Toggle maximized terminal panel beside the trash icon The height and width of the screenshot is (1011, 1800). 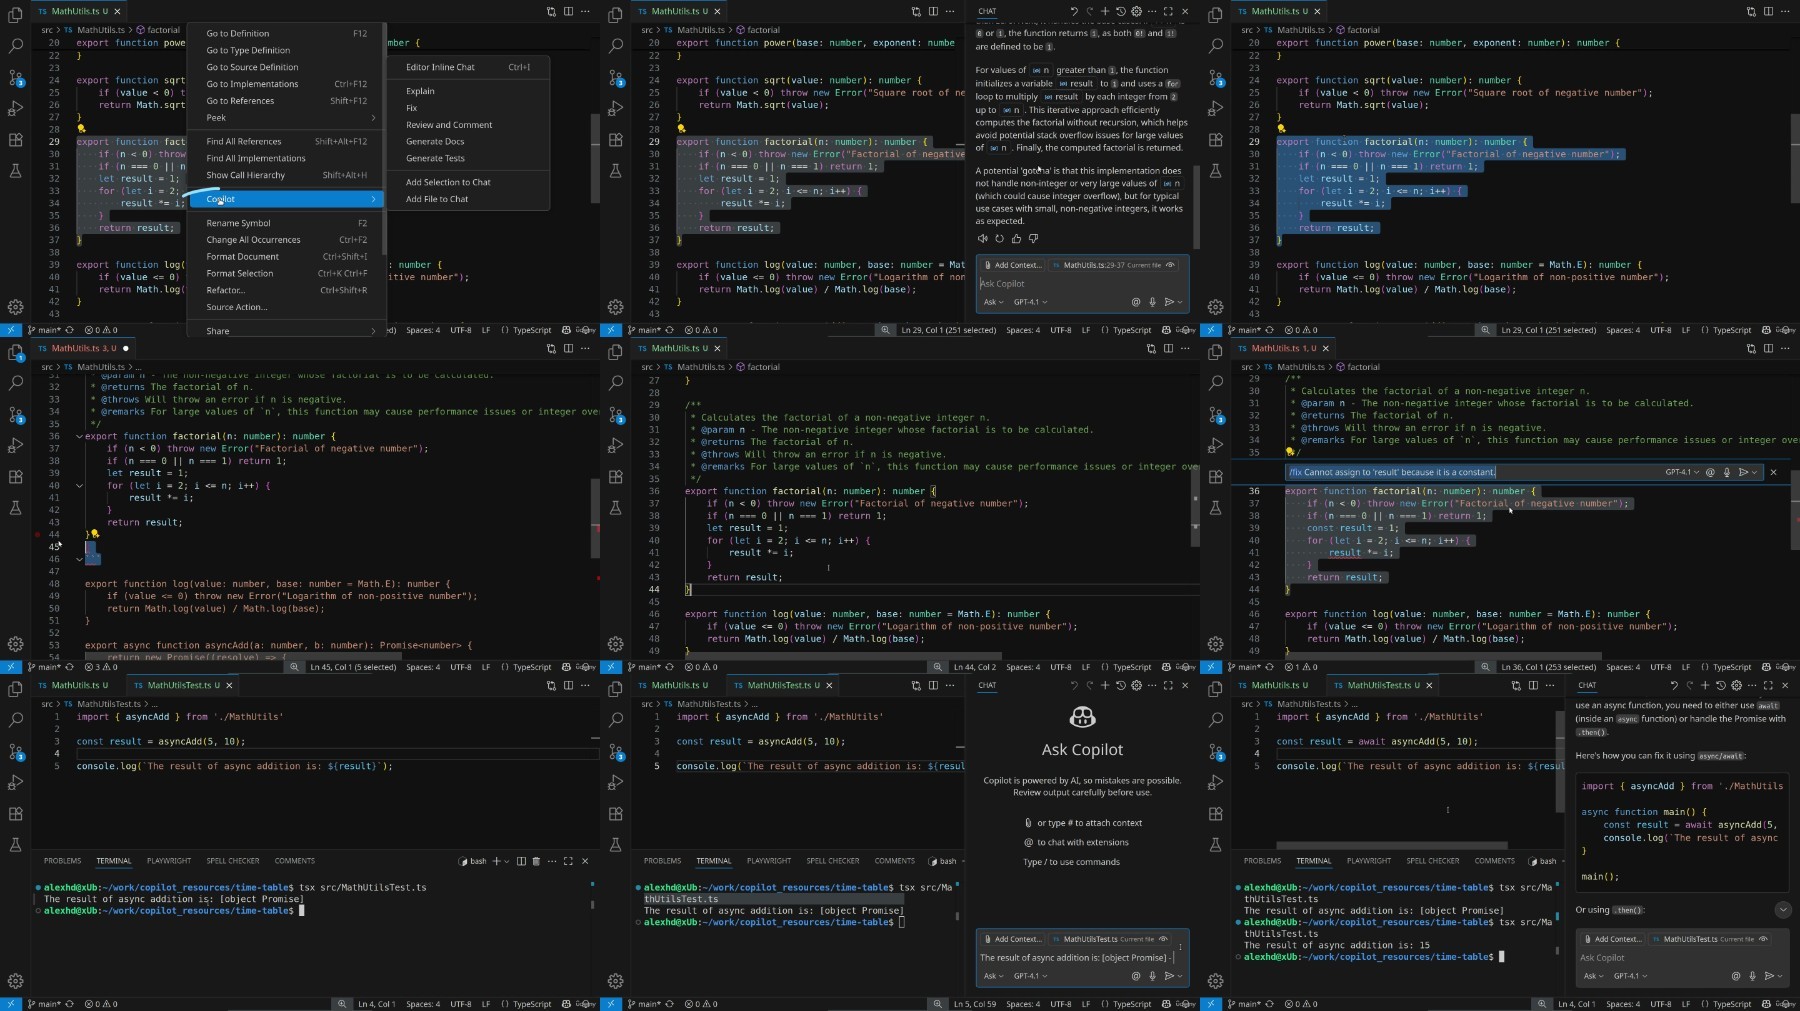568,861
